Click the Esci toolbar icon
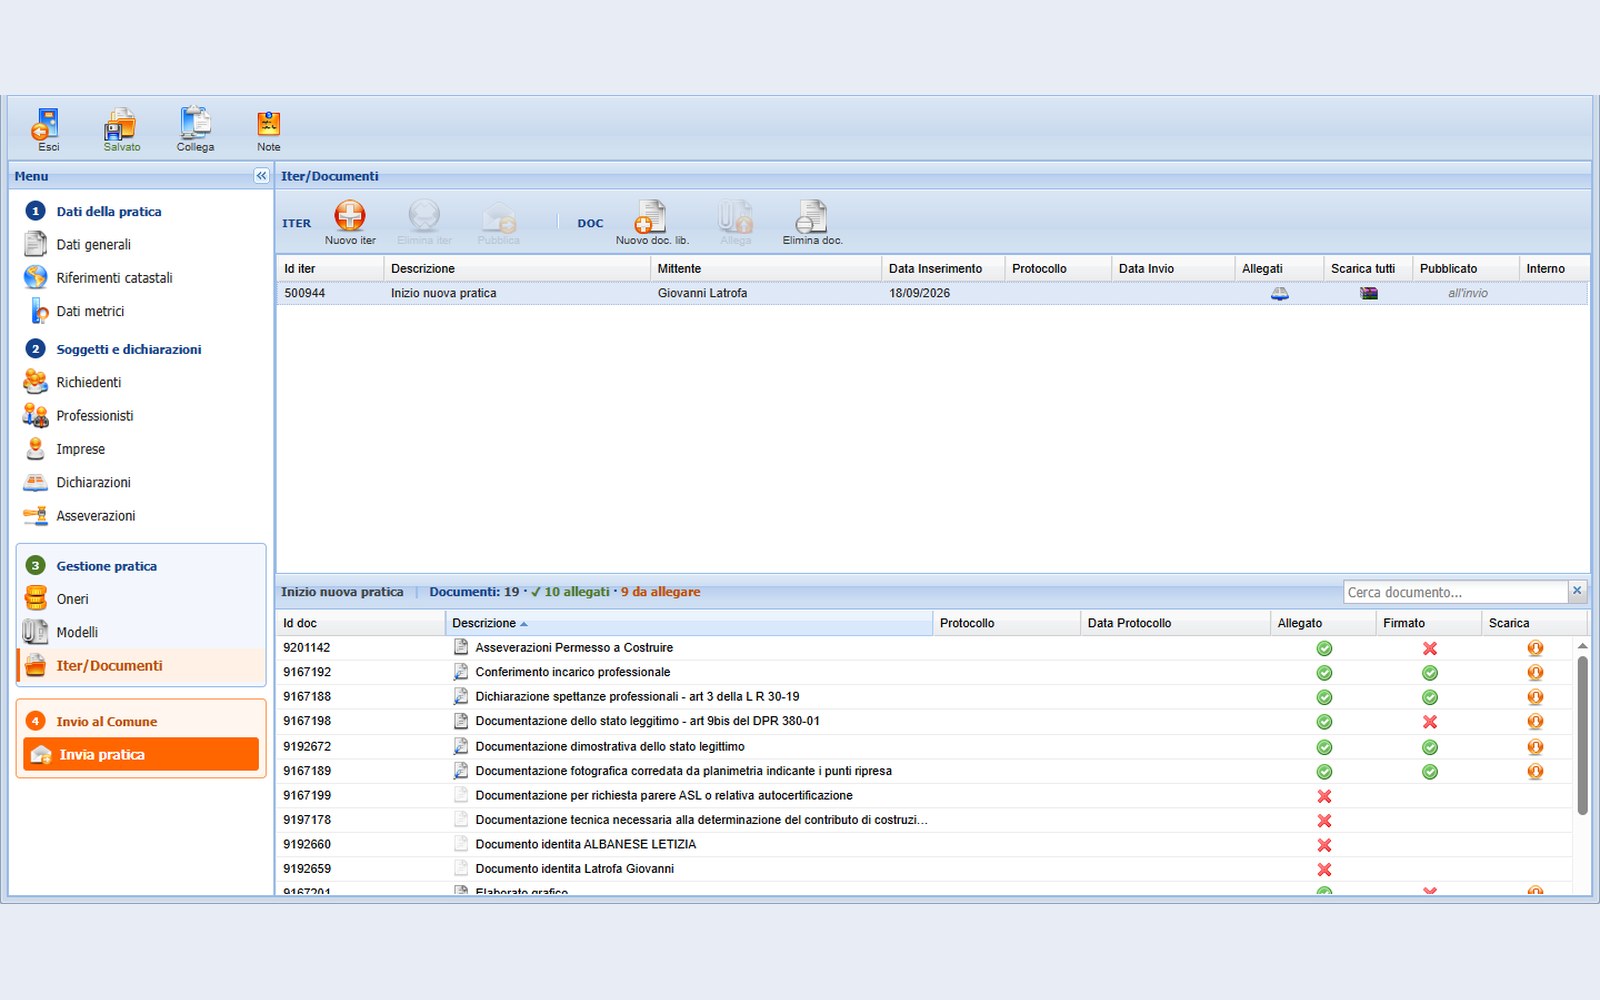Image resolution: width=1600 pixels, height=1000 pixels. click(46, 124)
